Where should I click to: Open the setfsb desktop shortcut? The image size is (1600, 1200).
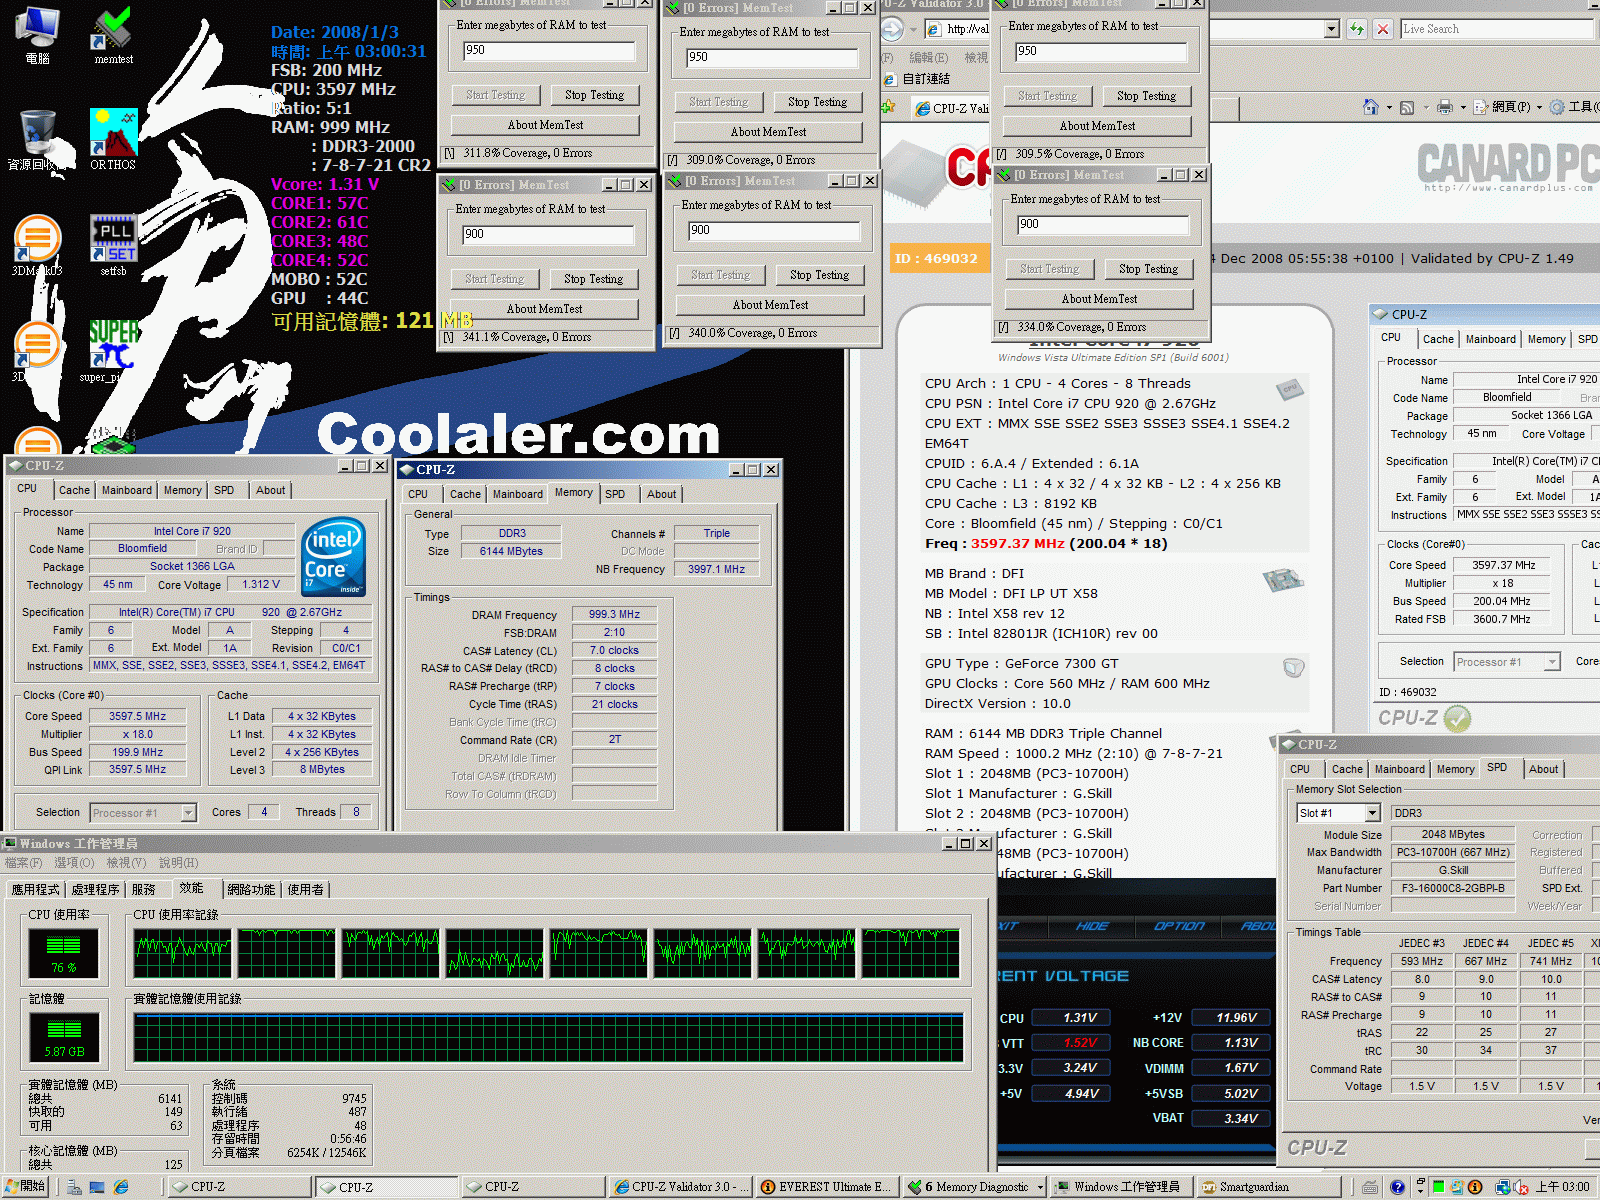[x=113, y=246]
